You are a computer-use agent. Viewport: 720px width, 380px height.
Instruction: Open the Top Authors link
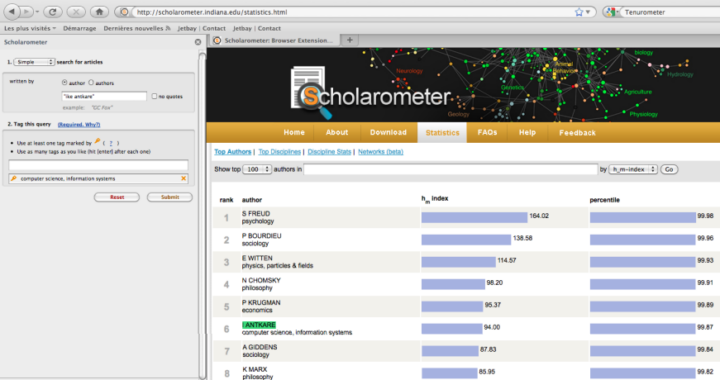click(x=233, y=151)
